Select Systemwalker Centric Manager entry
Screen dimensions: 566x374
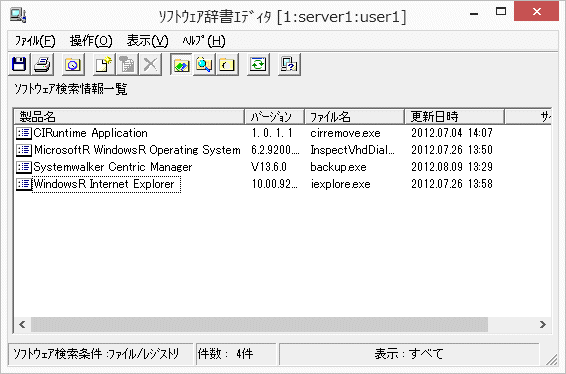tap(113, 167)
